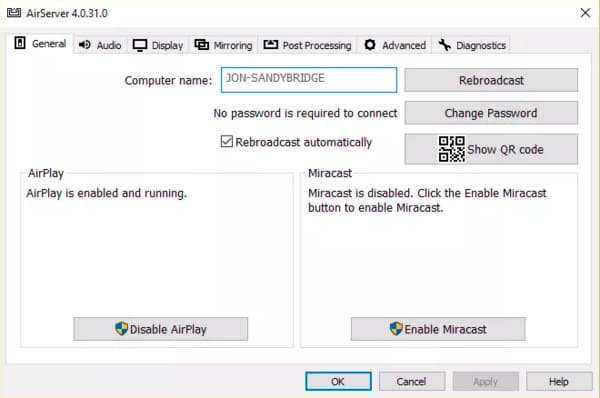
Task: Switch to the Diagnostics tab
Action: coord(471,45)
